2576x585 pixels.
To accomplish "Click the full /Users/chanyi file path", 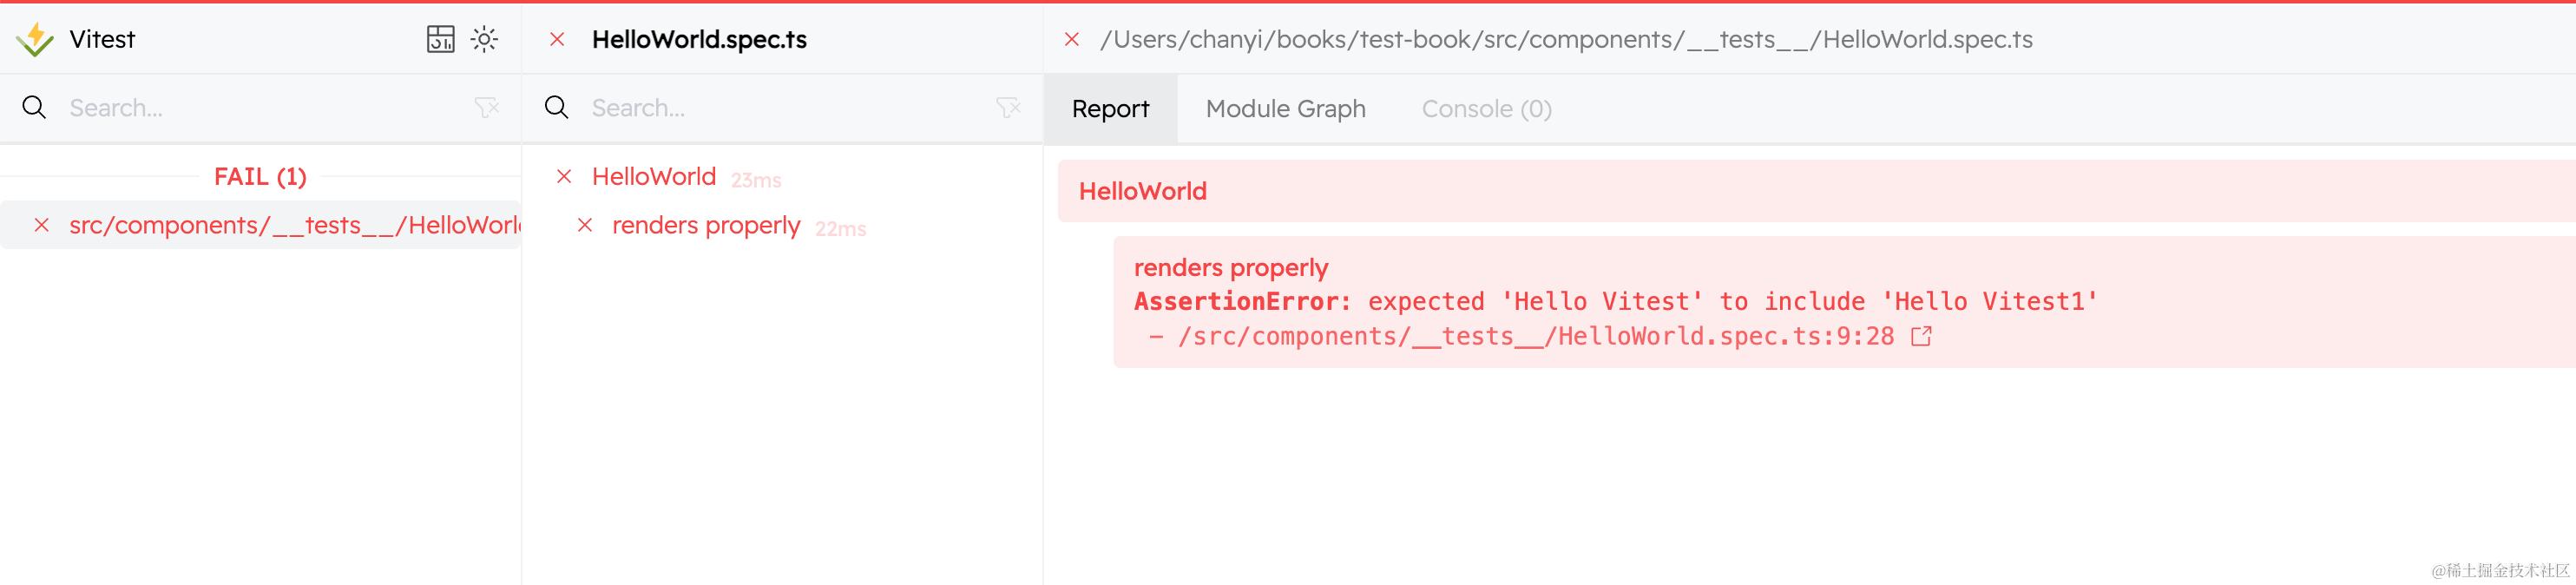I will coord(1566,39).
